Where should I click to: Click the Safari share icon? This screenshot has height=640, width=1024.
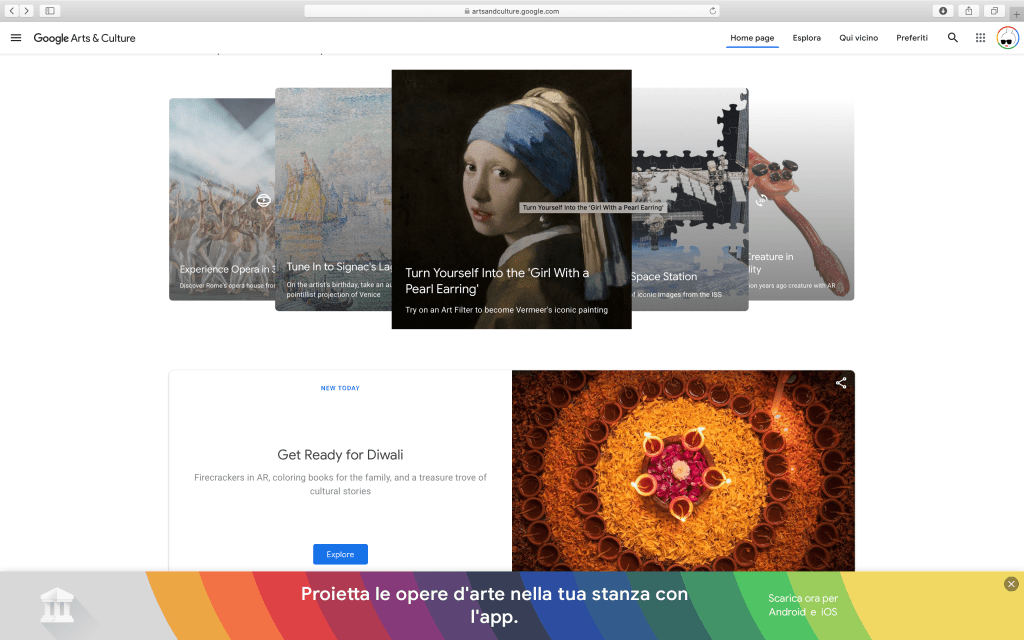[968, 11]
